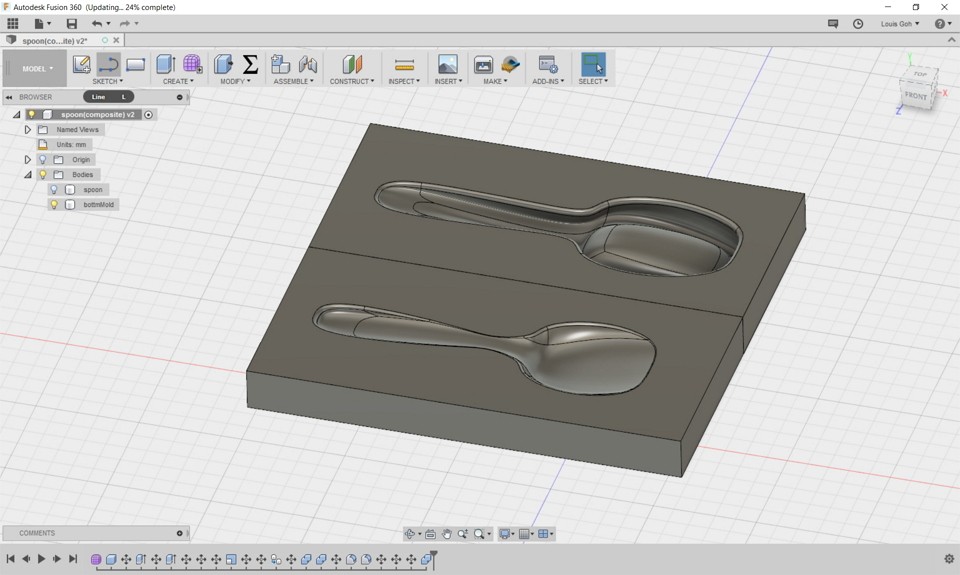Open the CREATE menu
960x575 pixels.
click(x=178, y=81)
